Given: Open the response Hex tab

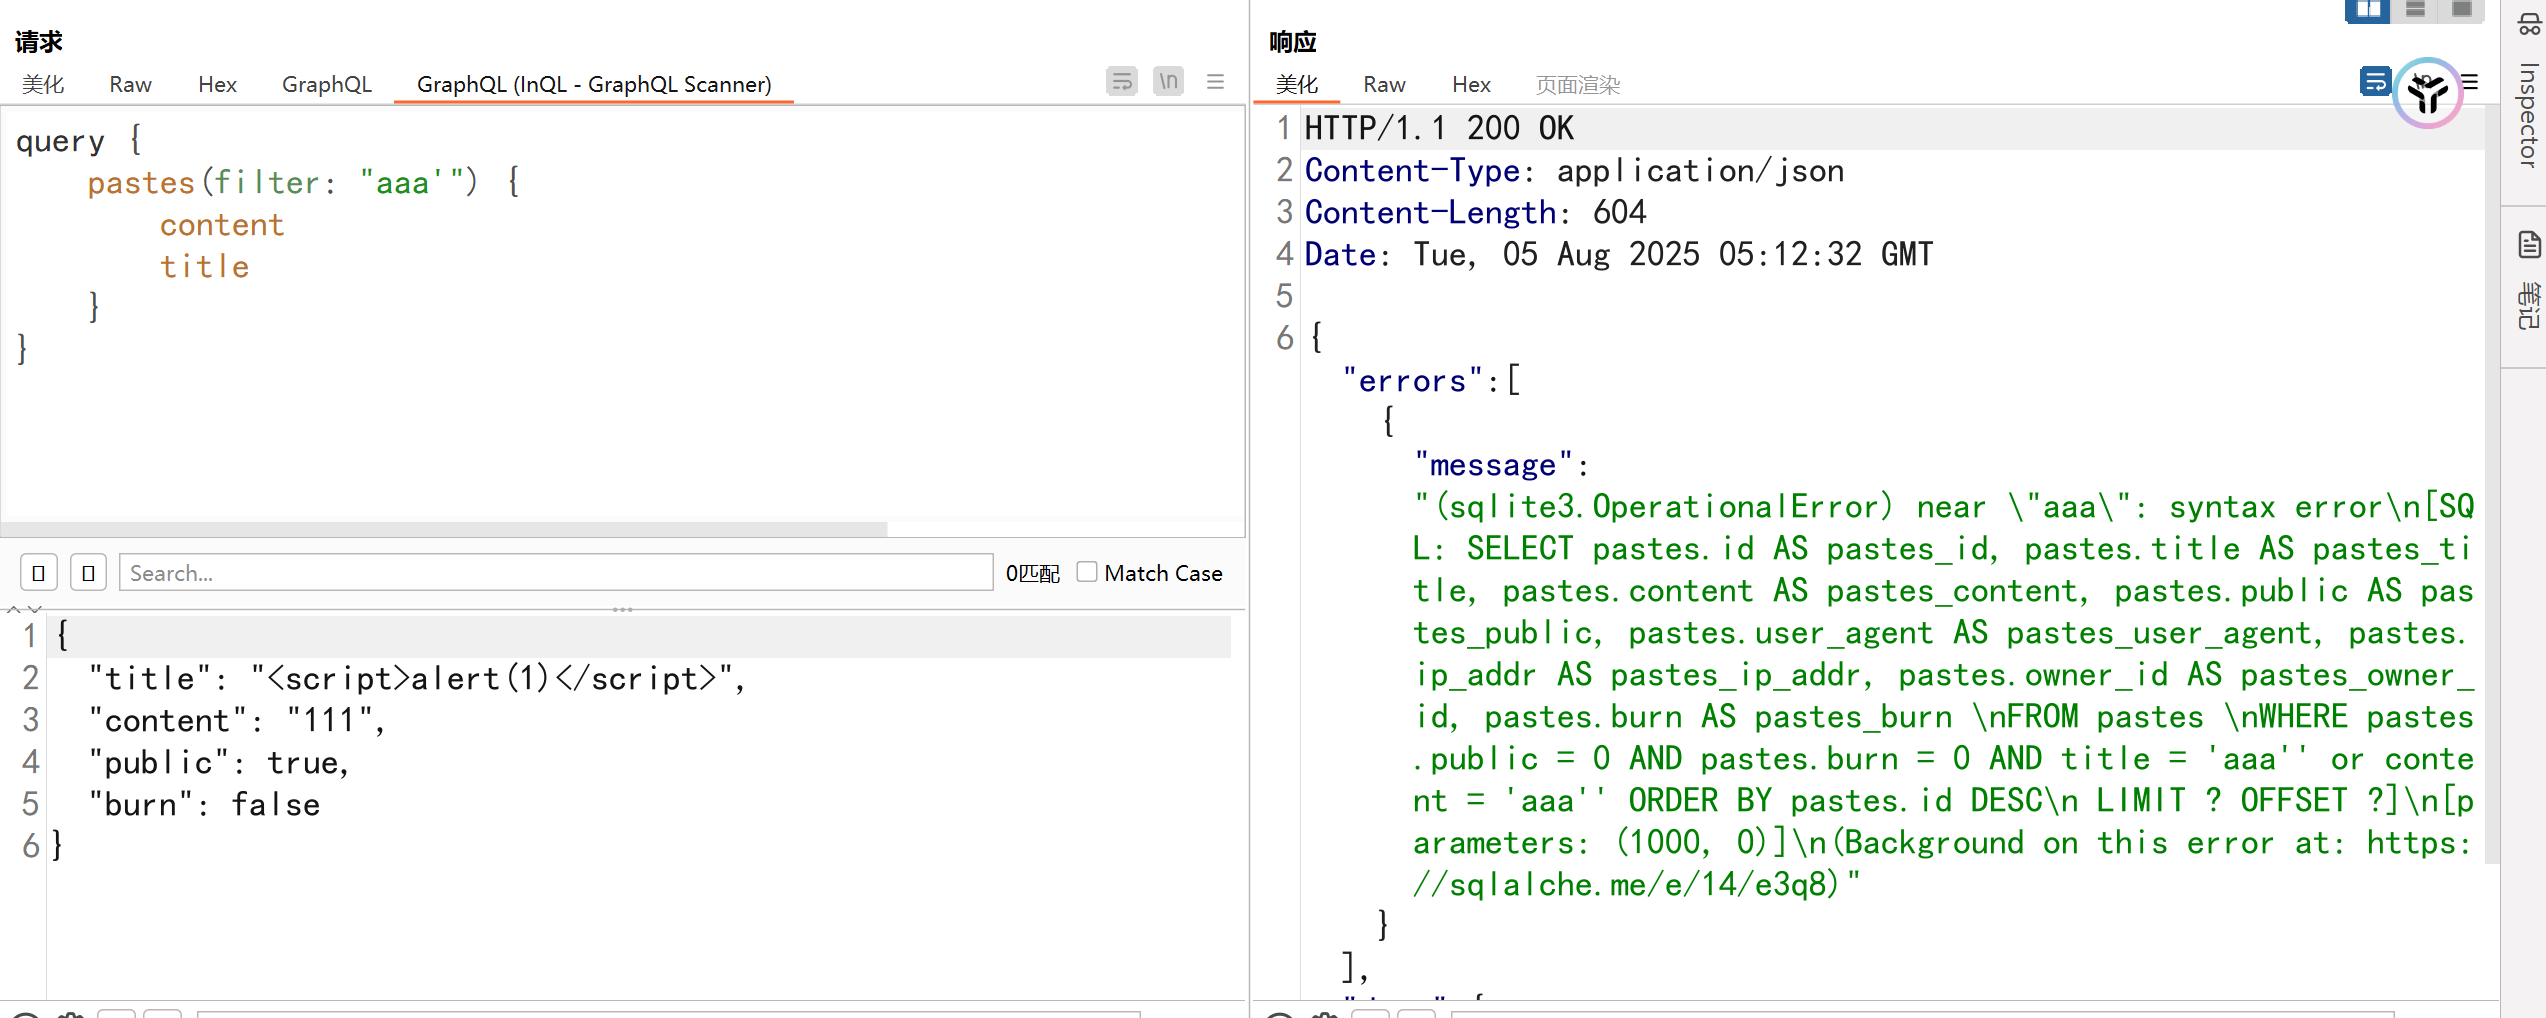Looking at the screenshot, I should (1470, 84).
